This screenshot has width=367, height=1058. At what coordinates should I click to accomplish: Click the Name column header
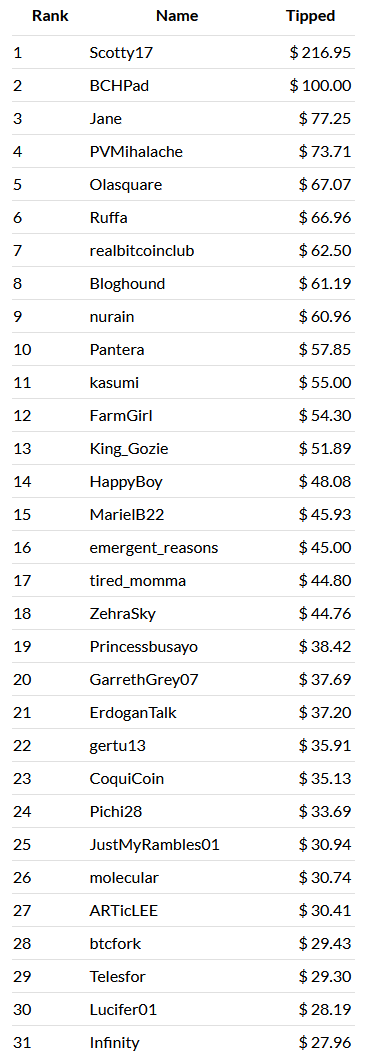tap(177, 17)
